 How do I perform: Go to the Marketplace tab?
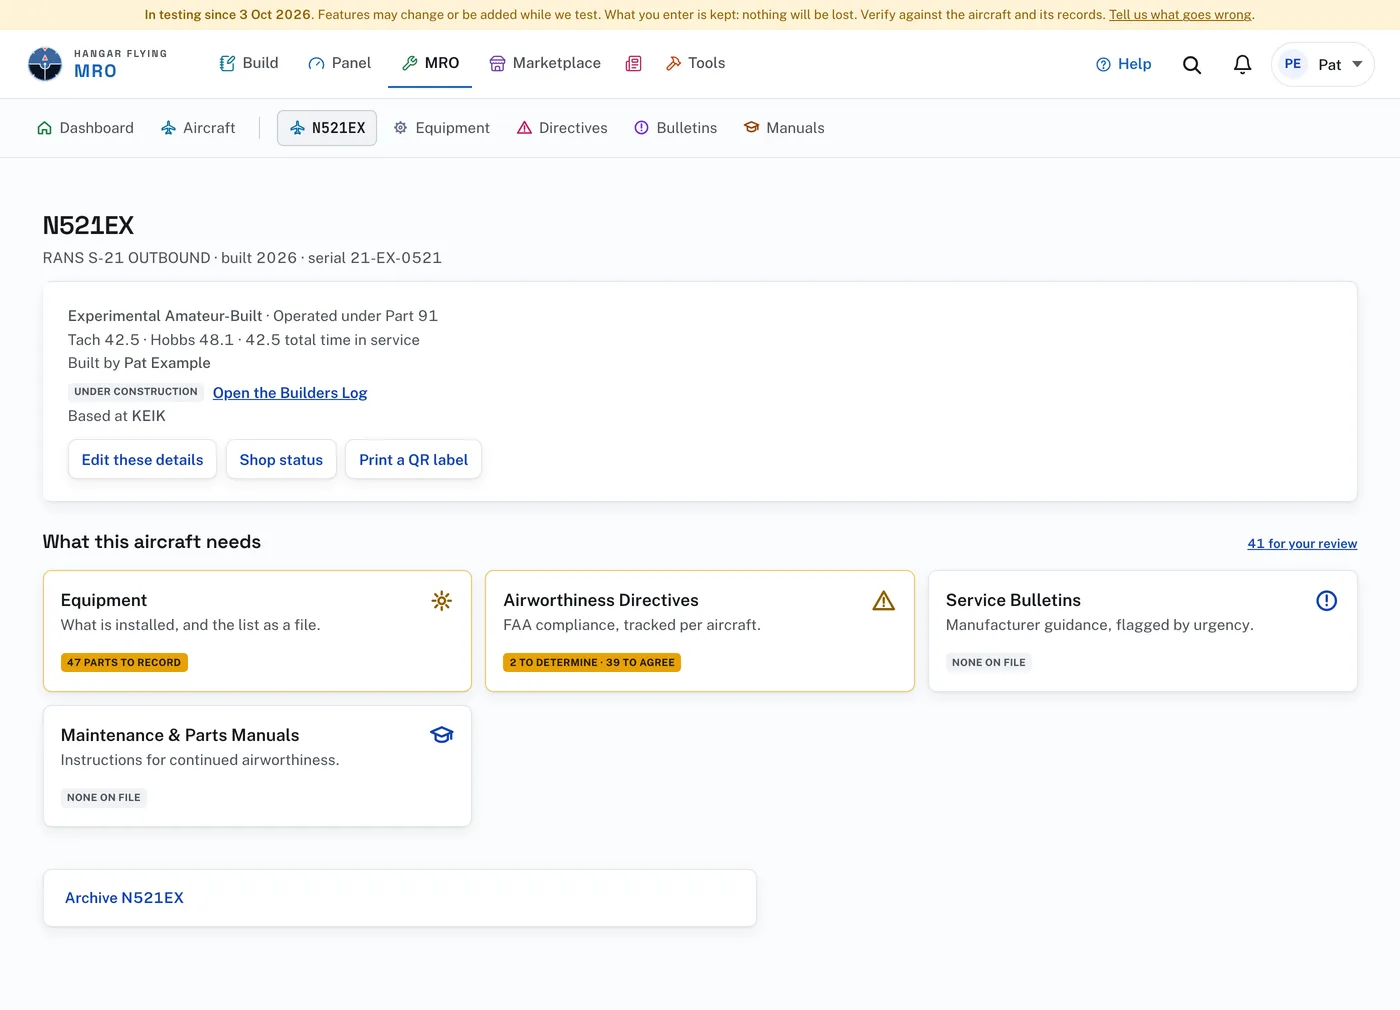tap(545, 63)
